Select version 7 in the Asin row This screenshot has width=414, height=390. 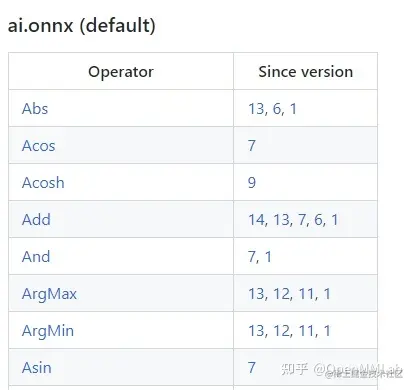(x=252, y=368)
